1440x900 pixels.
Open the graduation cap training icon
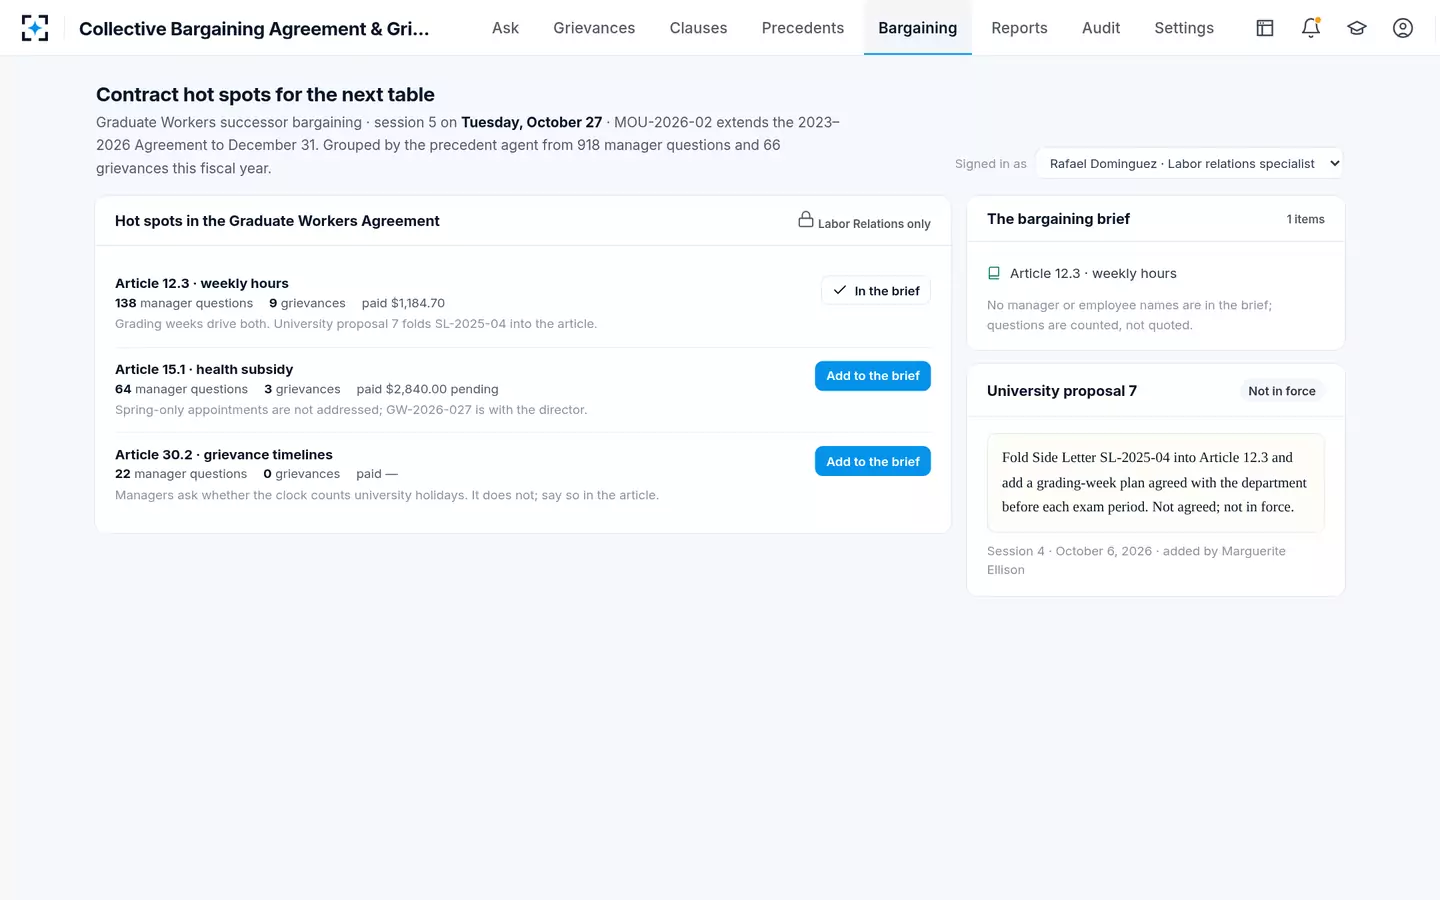pos(1357,28)
